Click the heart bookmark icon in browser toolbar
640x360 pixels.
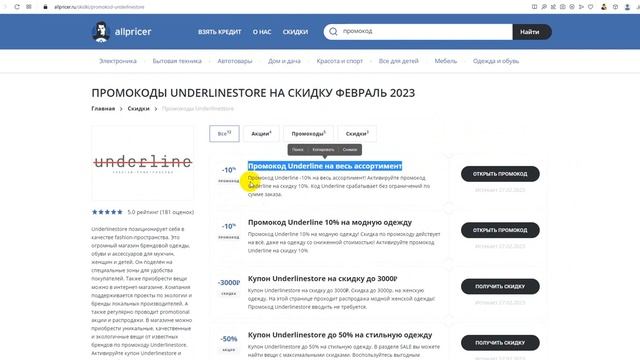(x=590, y=7)
